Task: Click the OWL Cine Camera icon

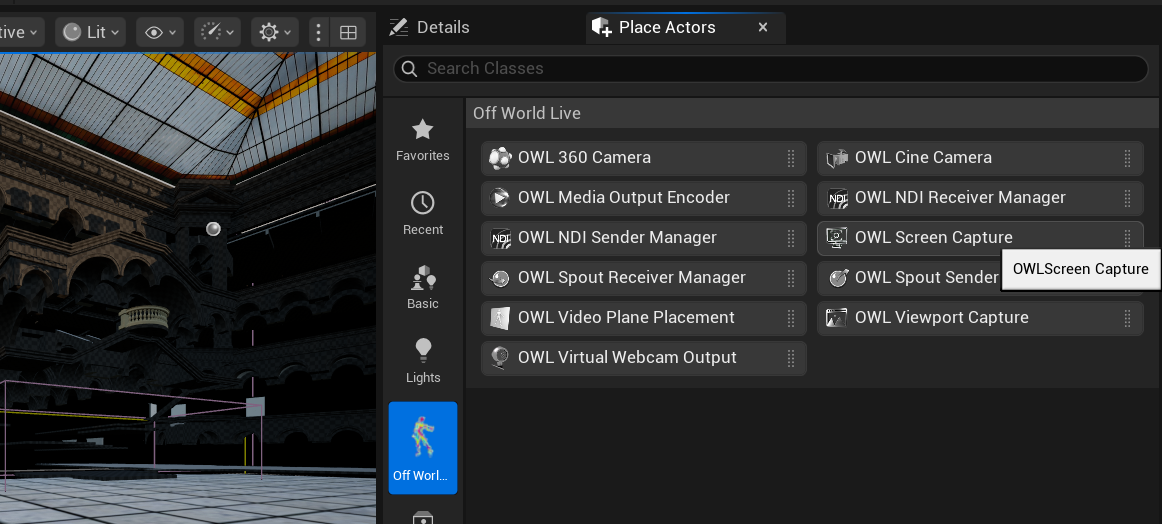Action: pos(837,157)
